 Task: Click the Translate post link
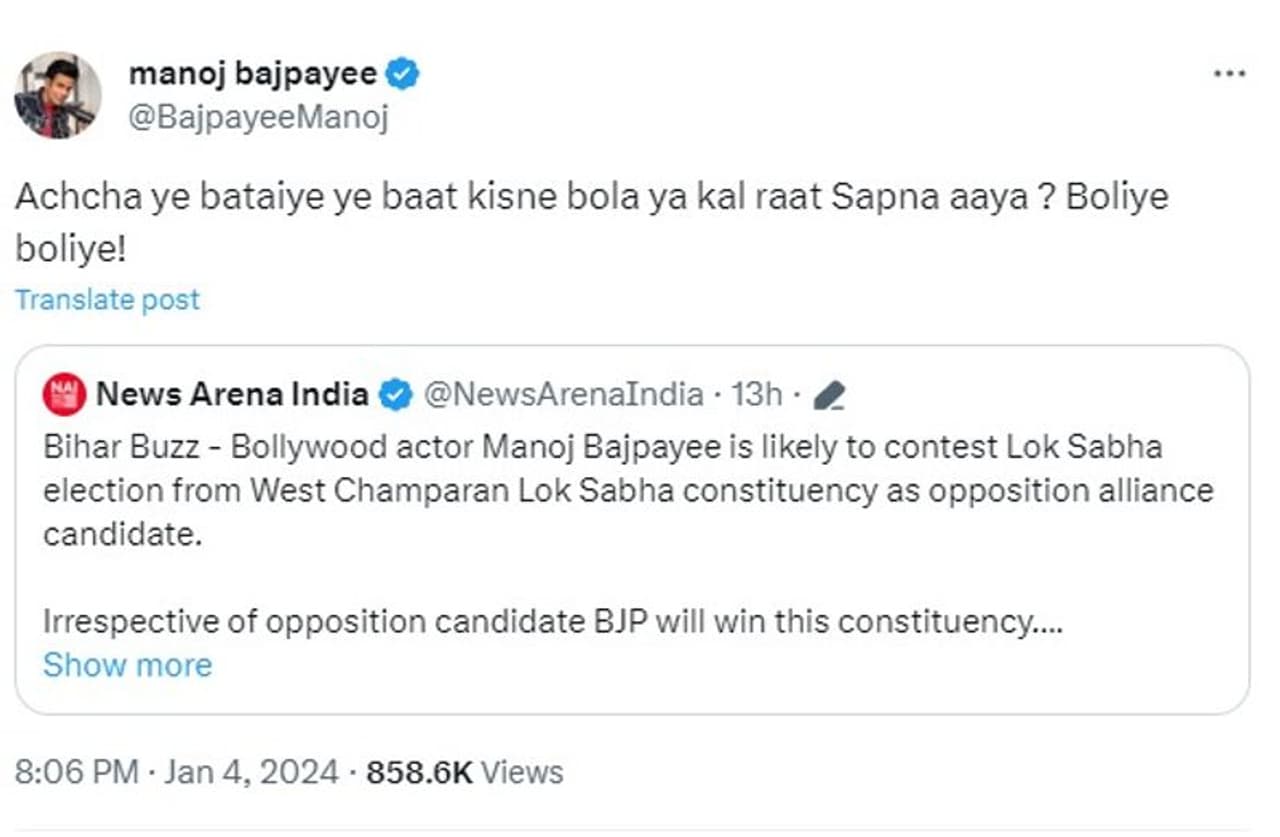coord(107,300)
